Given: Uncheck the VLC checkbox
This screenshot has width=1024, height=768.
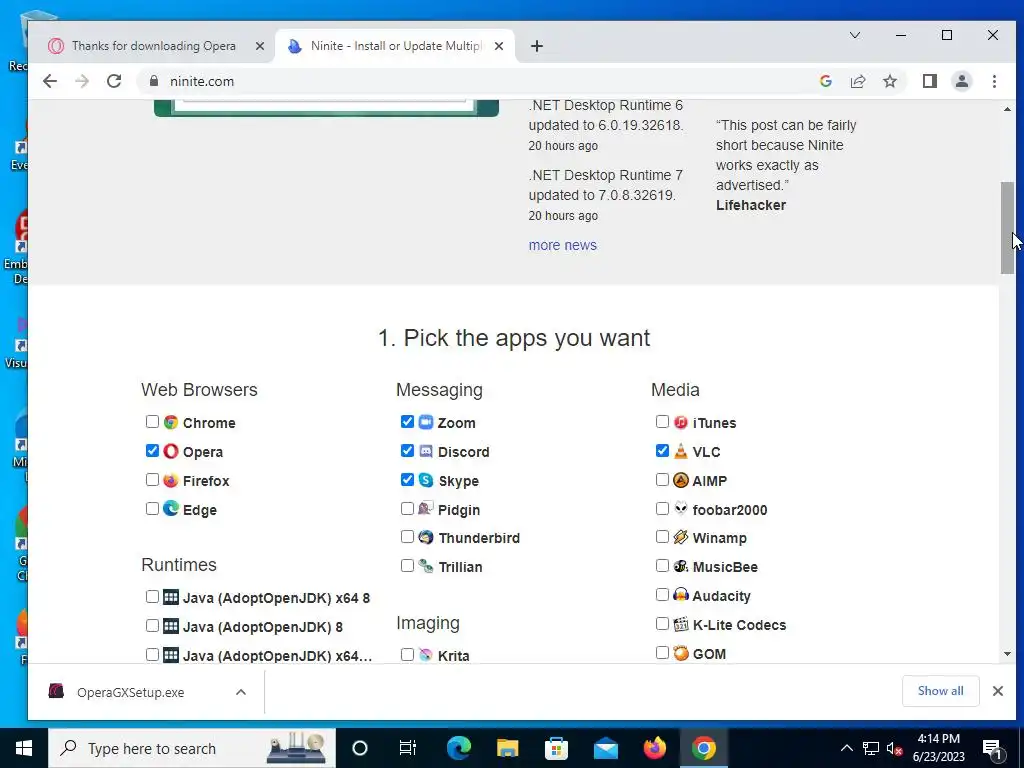Looking at the screenshot, I should (662, 451).
